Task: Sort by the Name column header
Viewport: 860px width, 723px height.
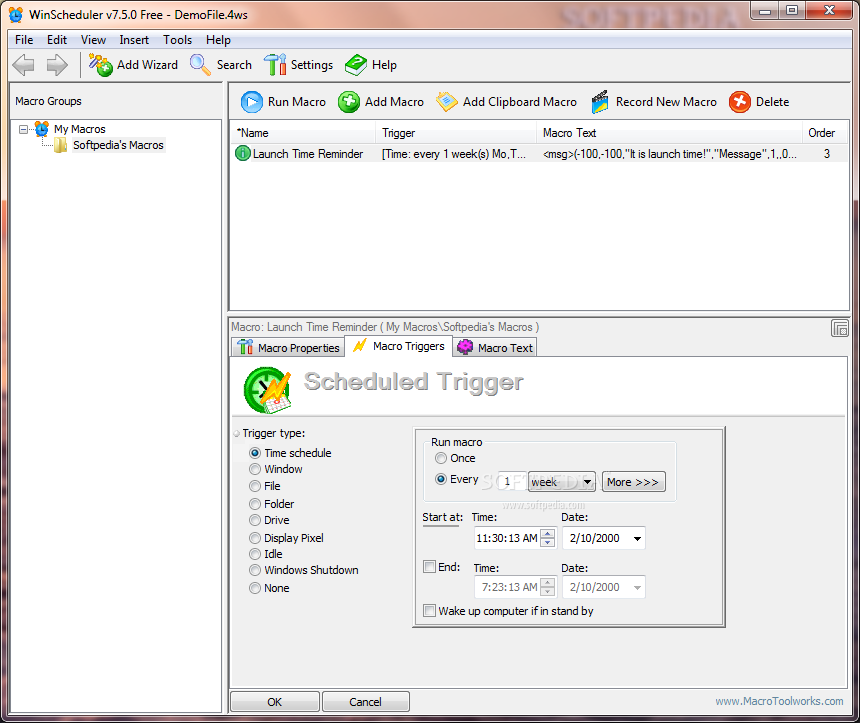Action: click(303, 133)
